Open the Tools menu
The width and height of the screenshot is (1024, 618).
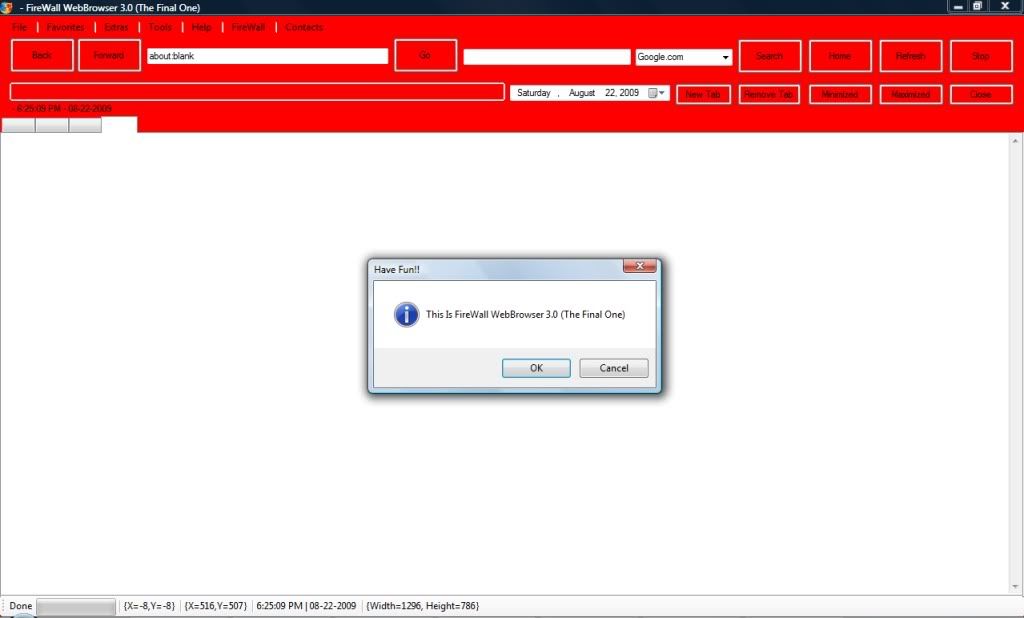tap(160, 27)
